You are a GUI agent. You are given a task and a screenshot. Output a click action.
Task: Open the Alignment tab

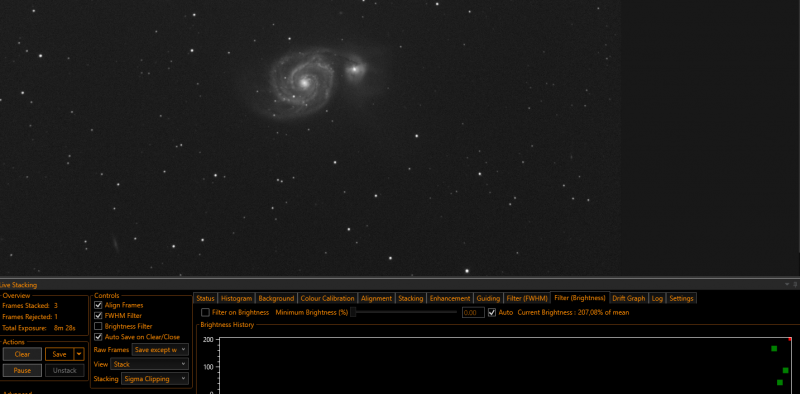point(376,299)
